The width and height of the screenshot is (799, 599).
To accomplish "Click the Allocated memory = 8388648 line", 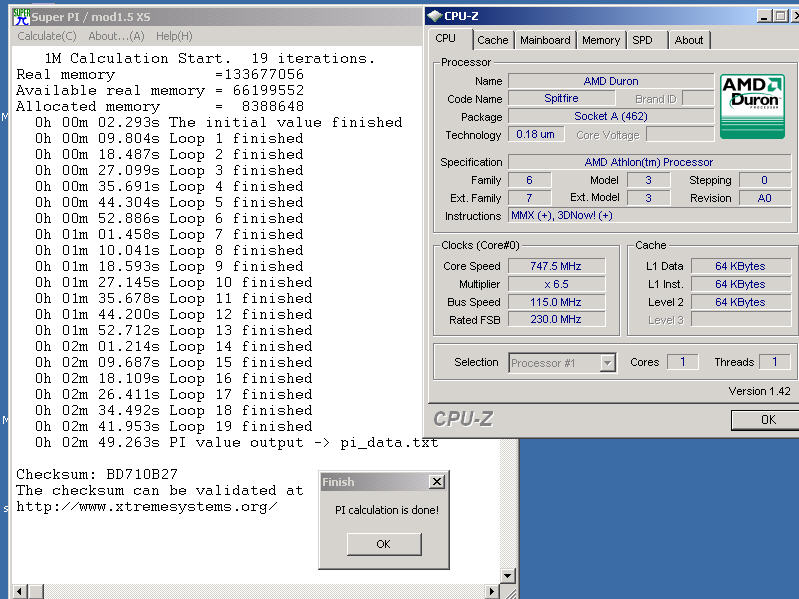I will tap(160, 106).
